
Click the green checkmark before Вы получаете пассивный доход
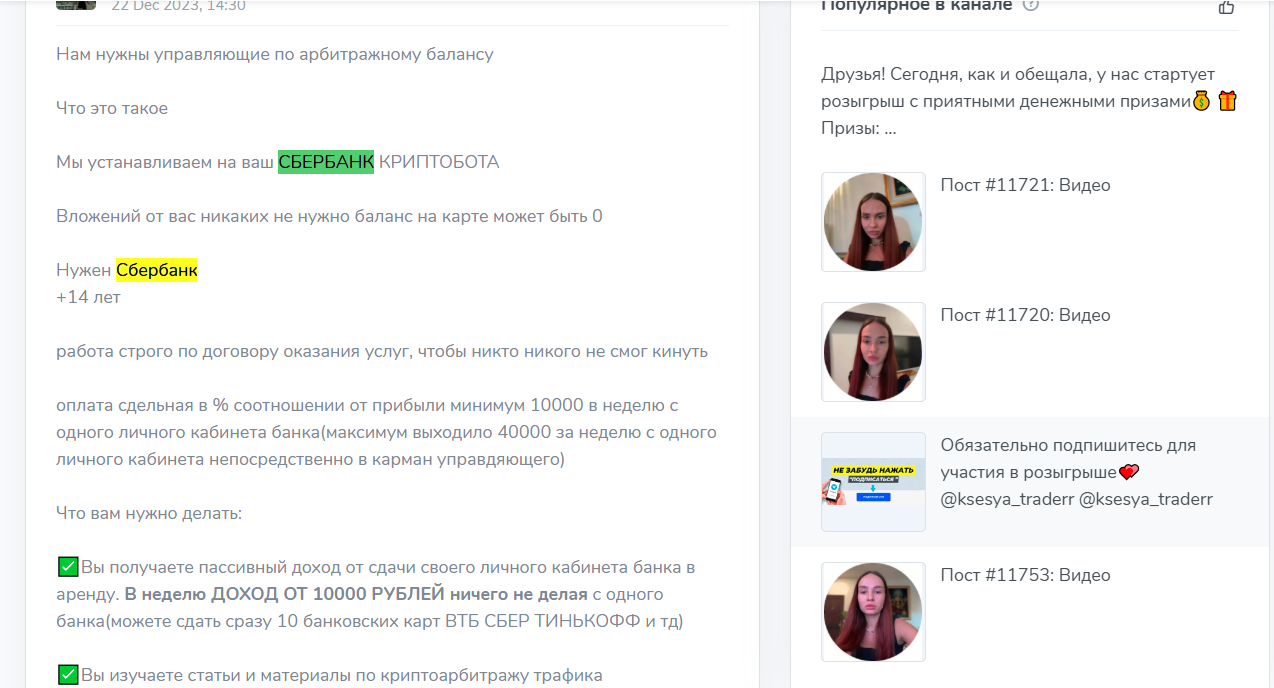tap(68, 567)
